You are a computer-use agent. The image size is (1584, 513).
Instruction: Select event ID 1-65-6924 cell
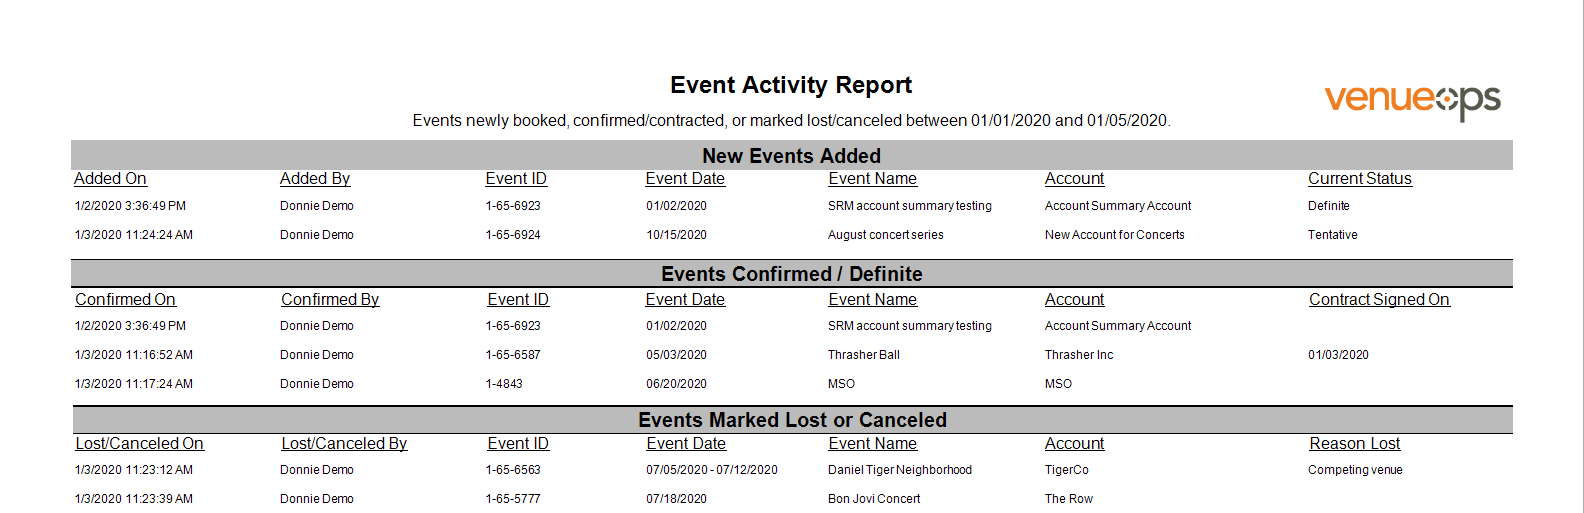(x=513, y=235)
